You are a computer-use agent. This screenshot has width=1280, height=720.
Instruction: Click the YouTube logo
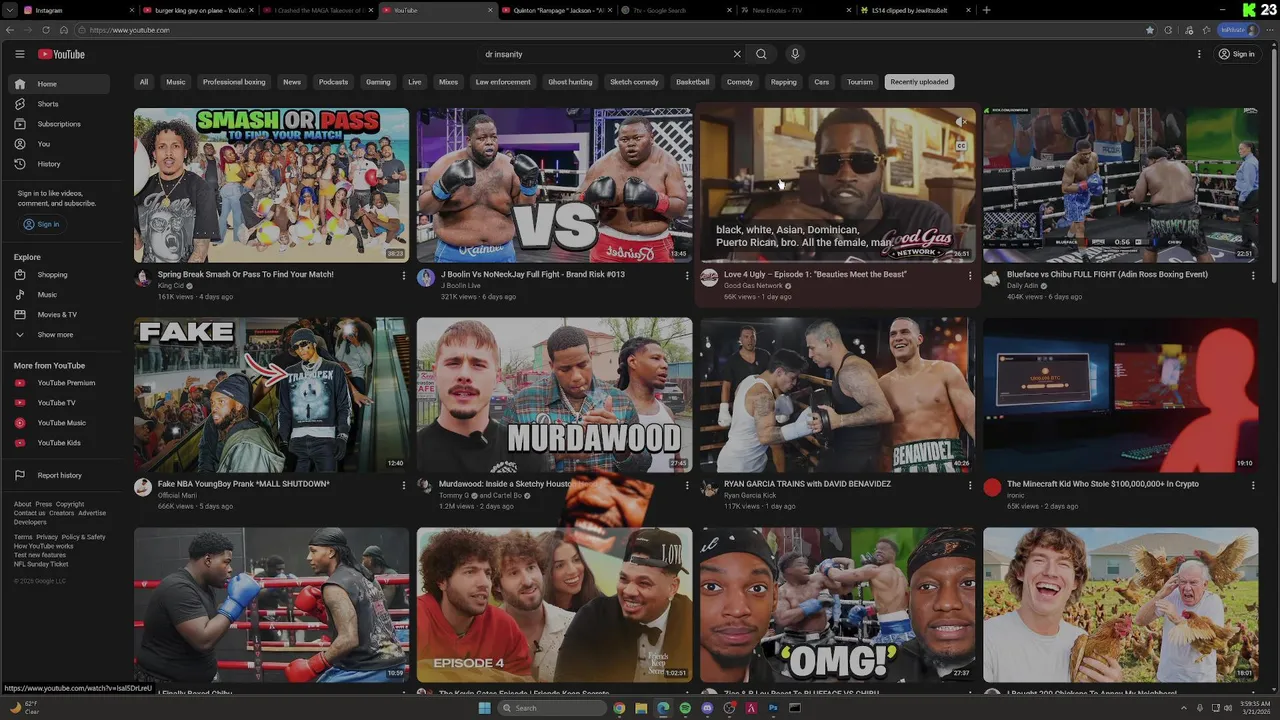(x=61, y=54)
